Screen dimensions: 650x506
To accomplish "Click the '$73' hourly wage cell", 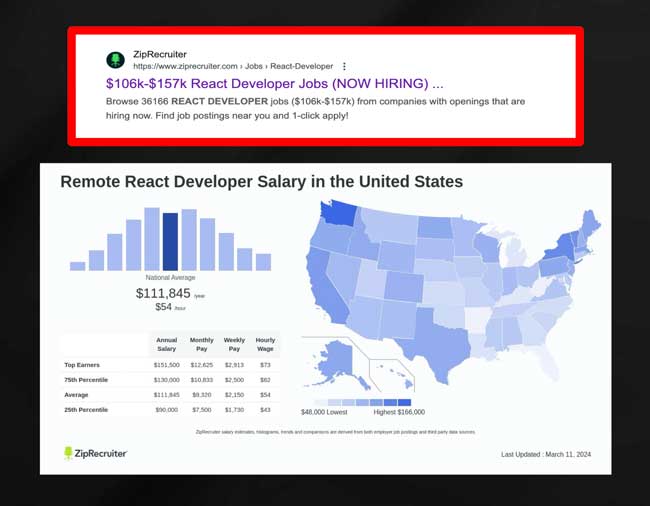I will [x=265, y=365].
